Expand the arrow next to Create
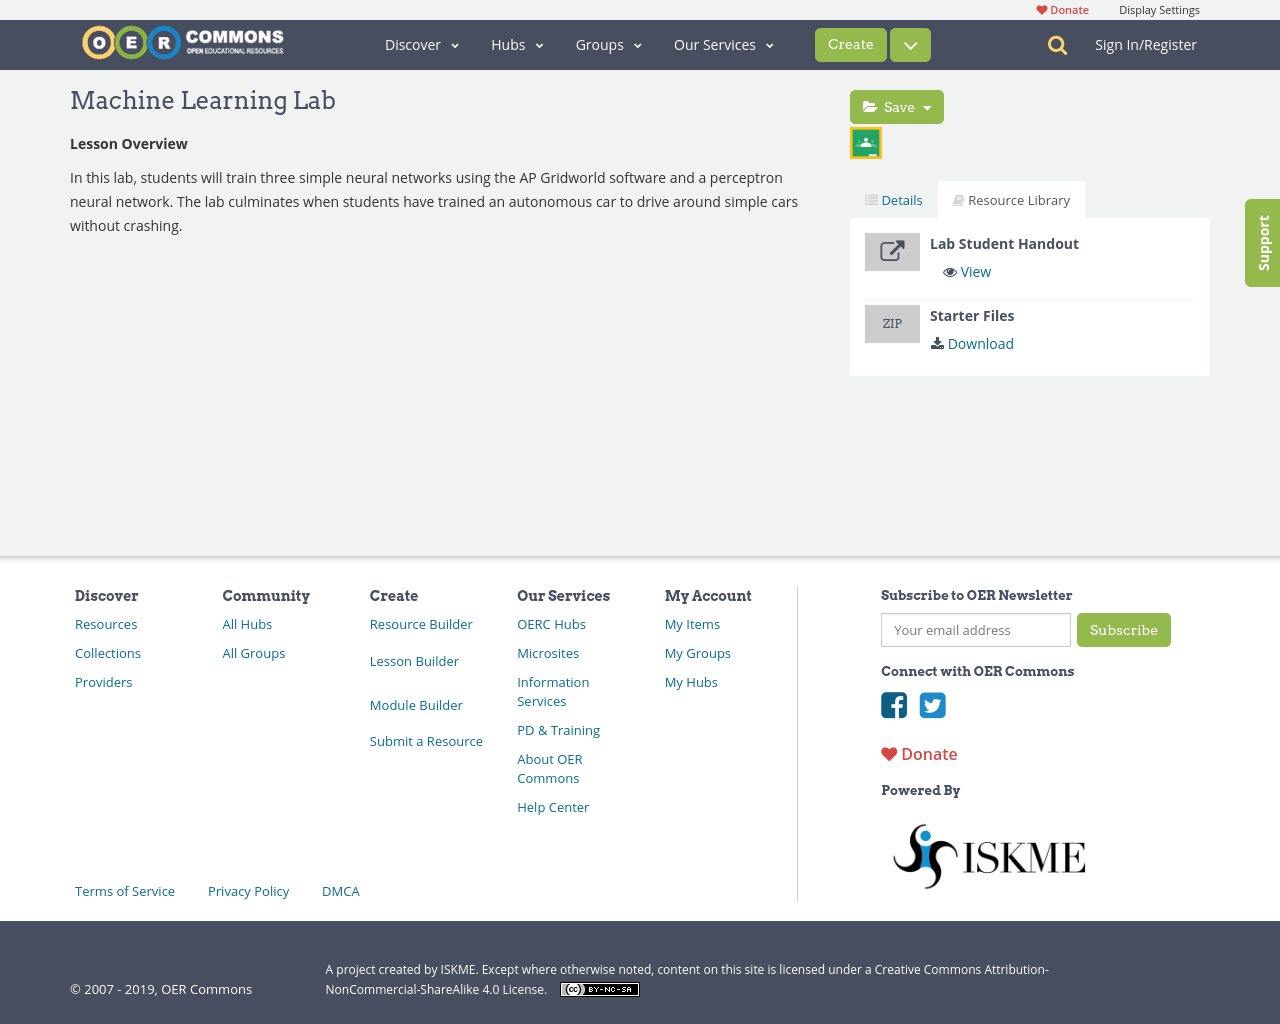The width and height of the screenshot is (1280, 1024). (x=910, y=45)
